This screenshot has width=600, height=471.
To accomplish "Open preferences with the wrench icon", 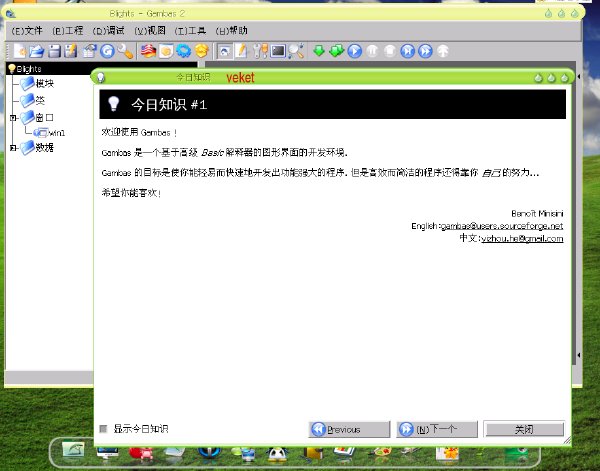I will [125, 51].
